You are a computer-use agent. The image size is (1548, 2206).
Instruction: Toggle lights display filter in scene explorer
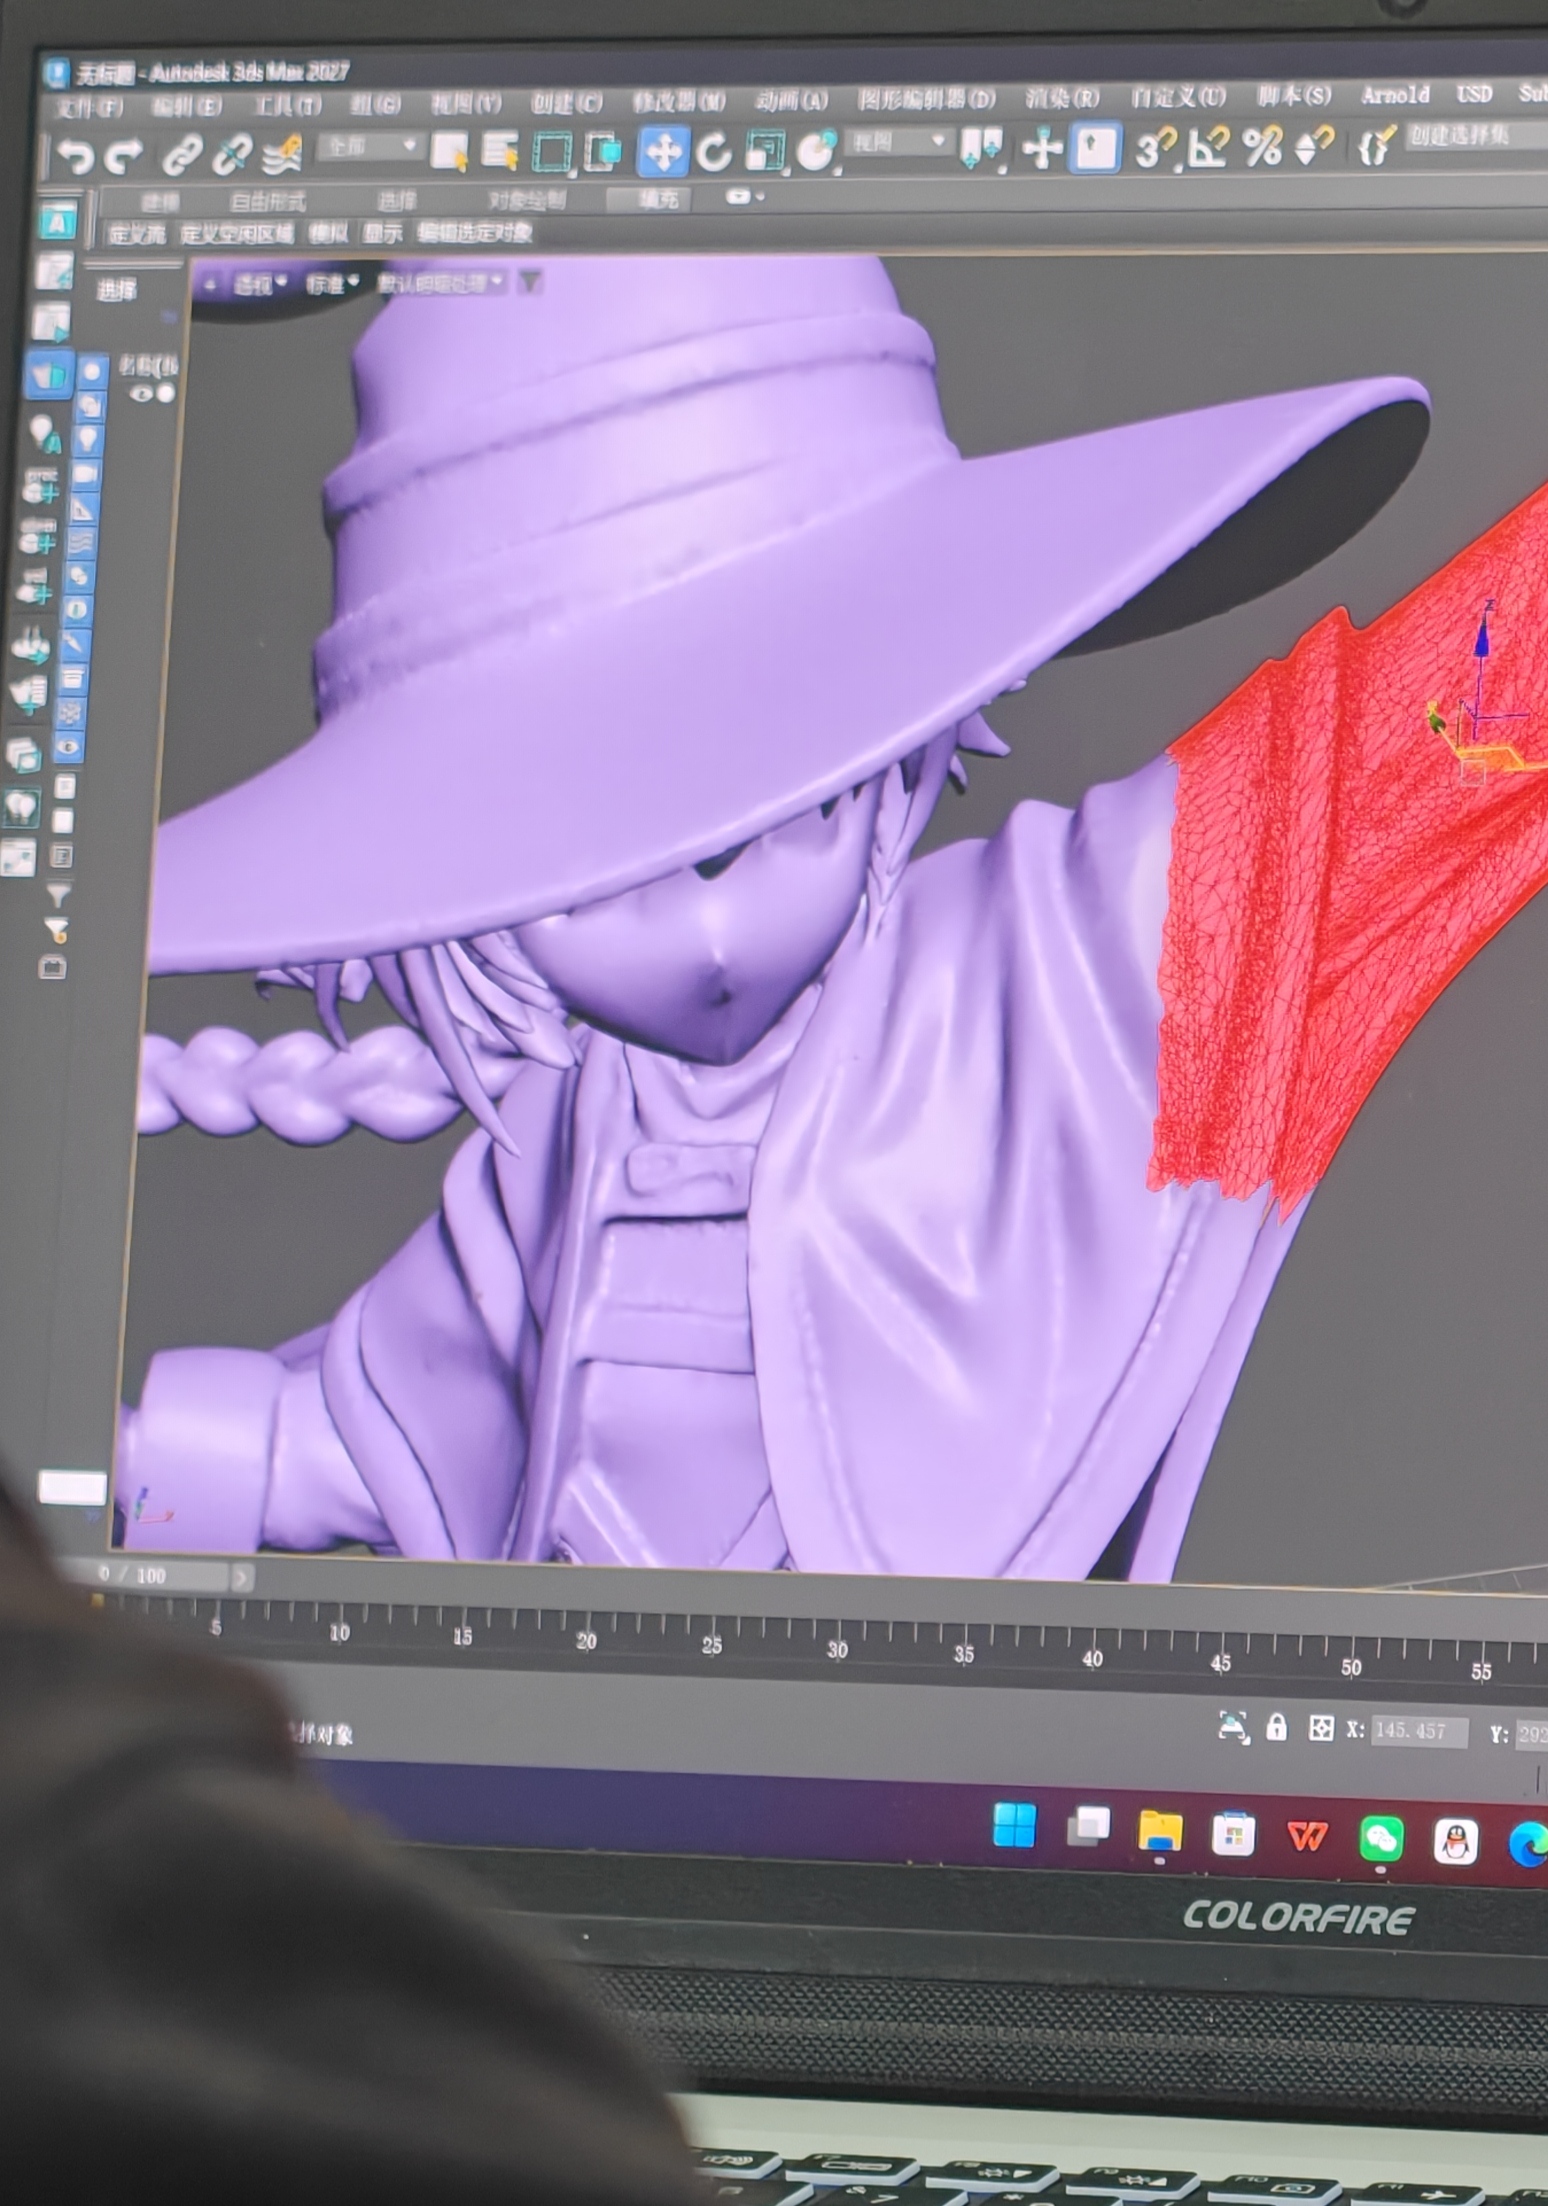(x=90, y=439)
